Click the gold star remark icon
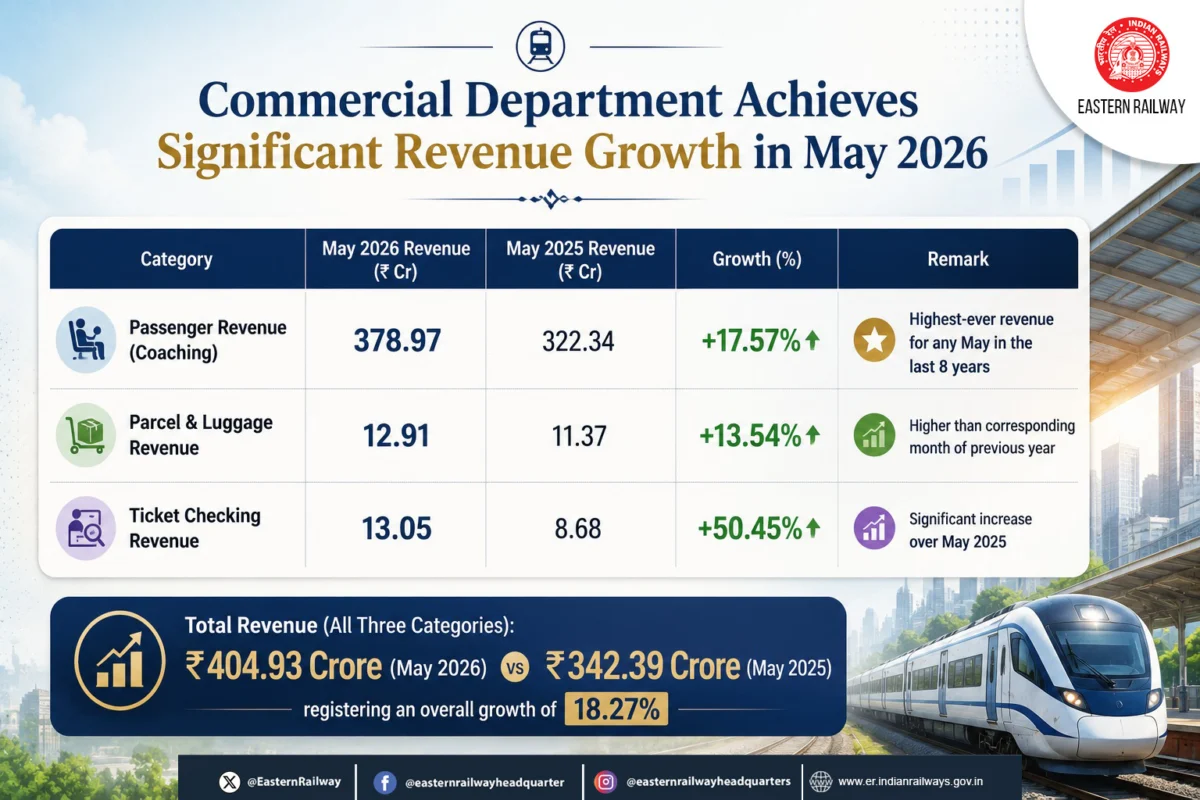 click(x=874, y=342)
